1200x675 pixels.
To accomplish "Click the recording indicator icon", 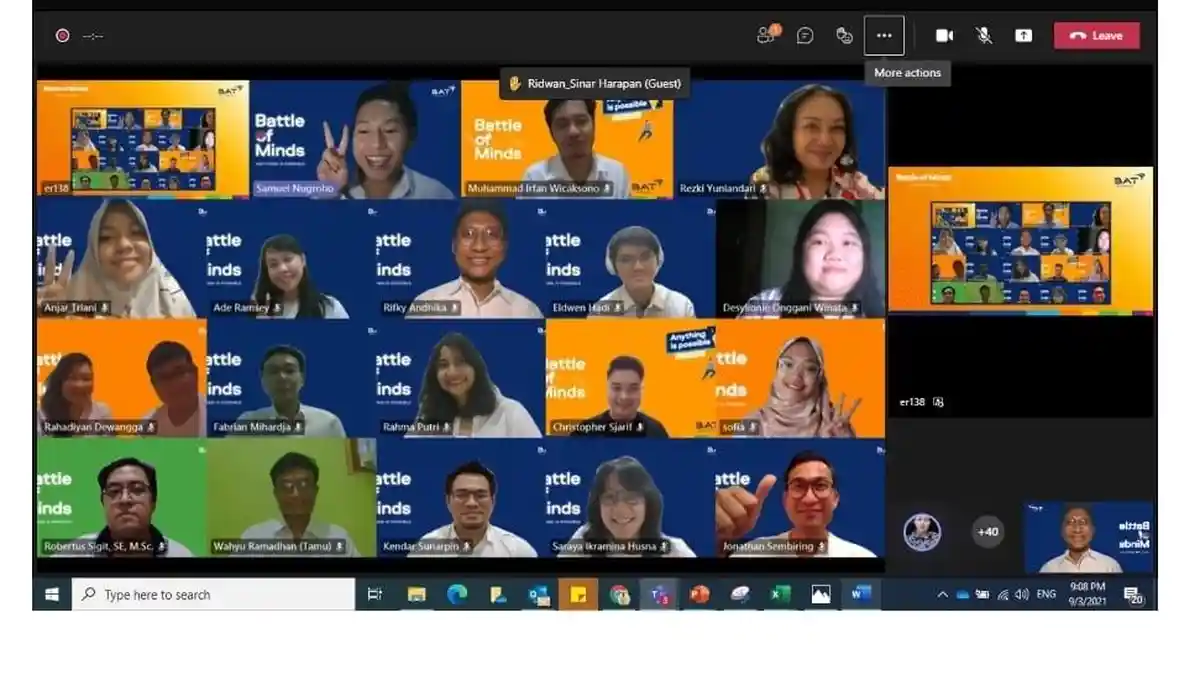I will click(62, 35).
